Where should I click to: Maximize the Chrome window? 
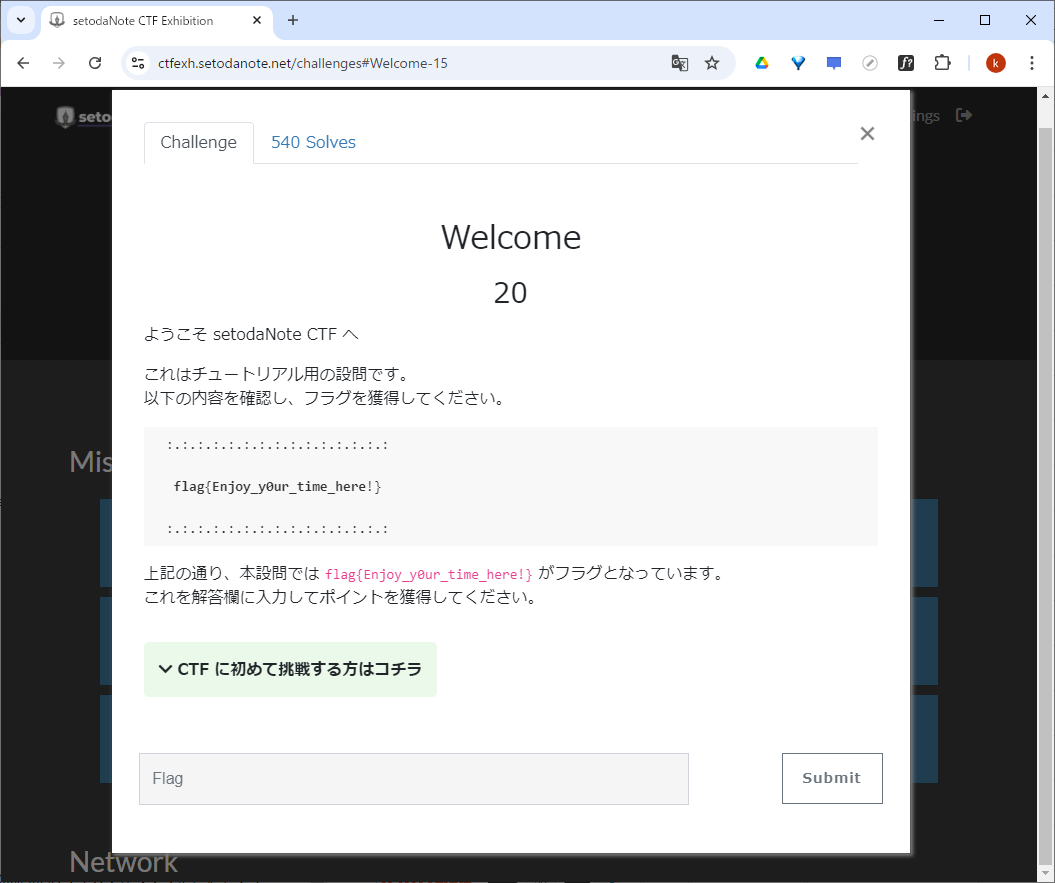[985, 20]
